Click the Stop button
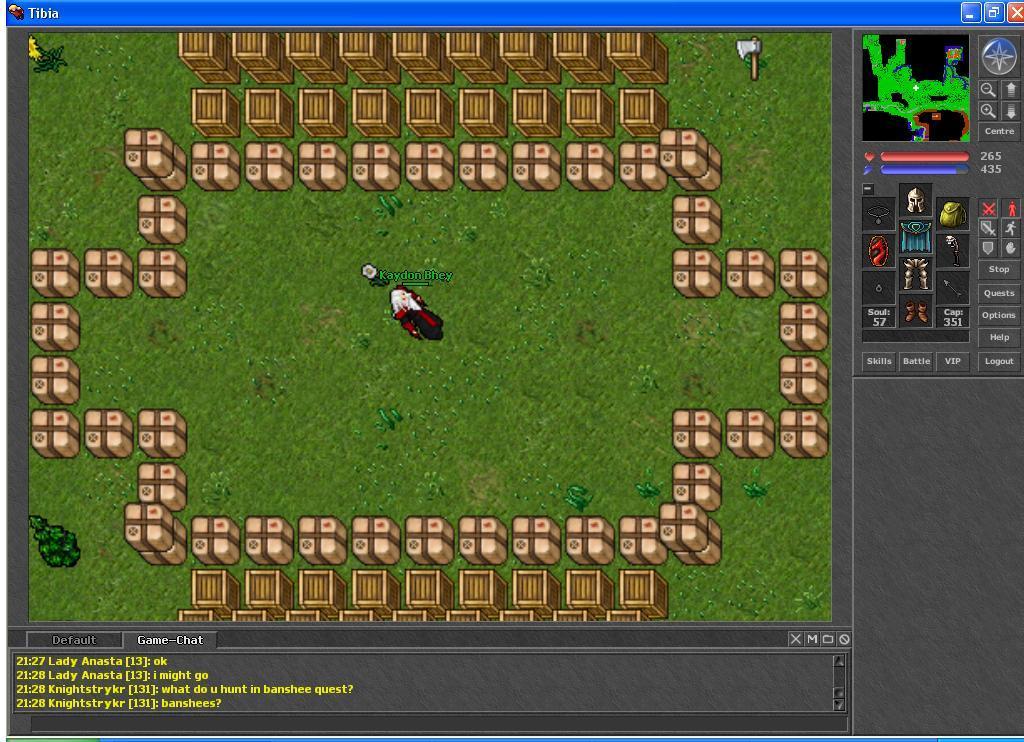Viewport: 1024px width, 742px height. [999, 269]
